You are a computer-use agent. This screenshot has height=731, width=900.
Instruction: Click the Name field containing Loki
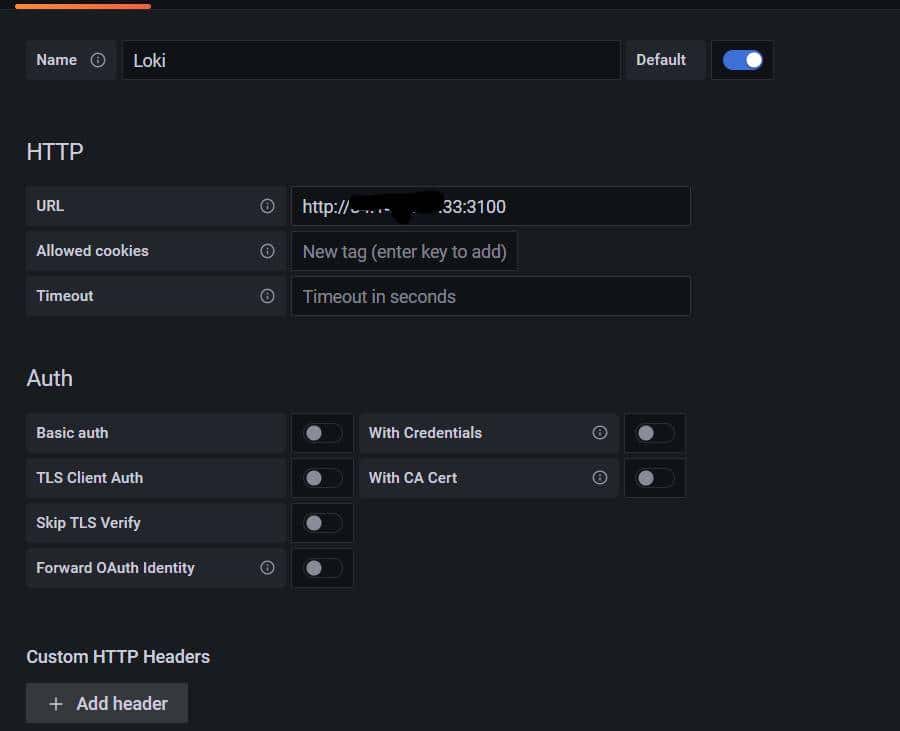pyautogui.click(x=370, y=60)
